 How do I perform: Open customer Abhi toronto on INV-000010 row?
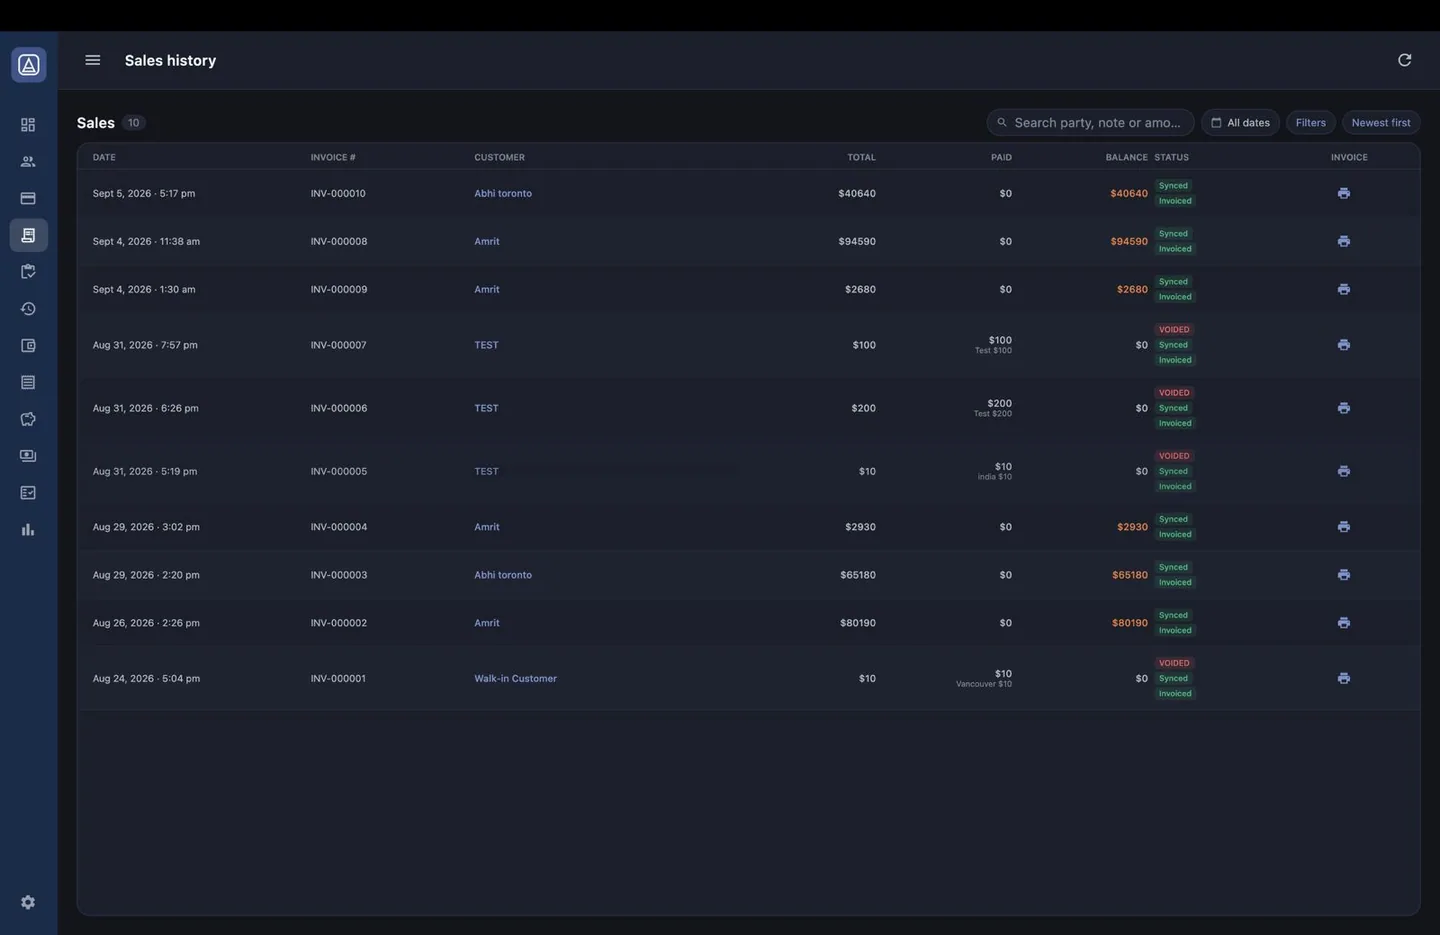point(503,193)
